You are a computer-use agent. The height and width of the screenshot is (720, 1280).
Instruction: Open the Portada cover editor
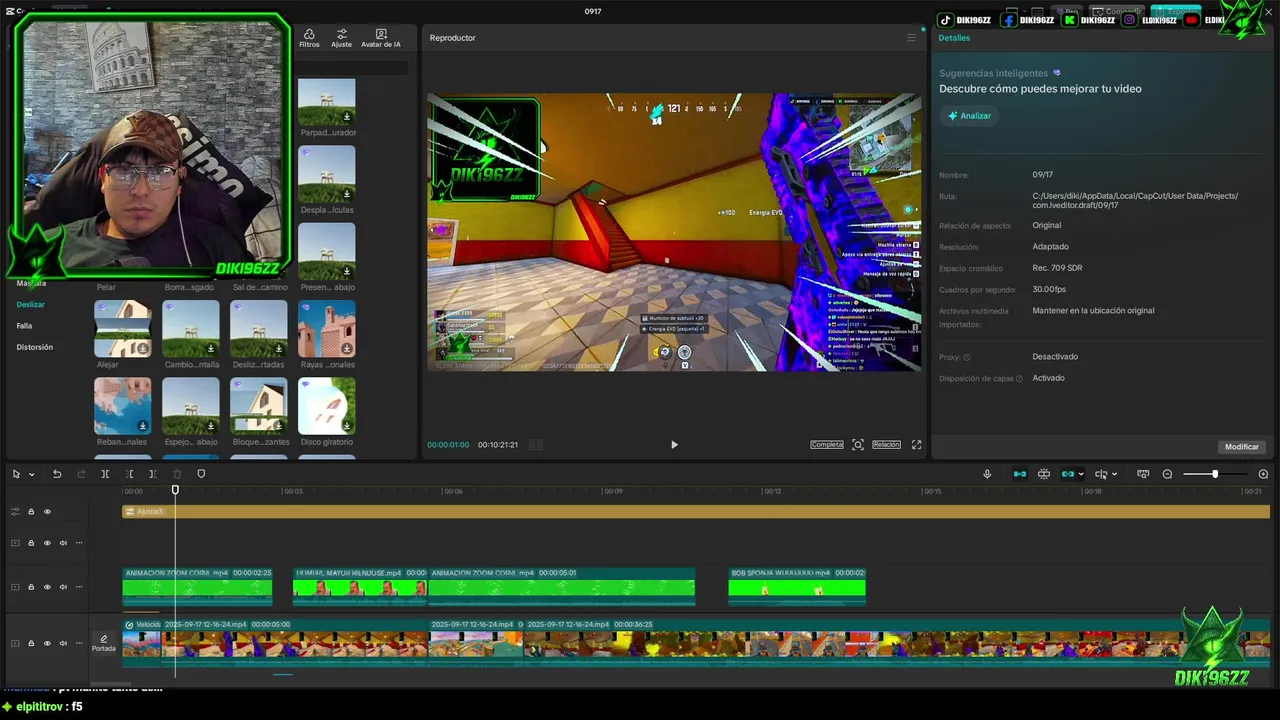(x=104, y=643)
